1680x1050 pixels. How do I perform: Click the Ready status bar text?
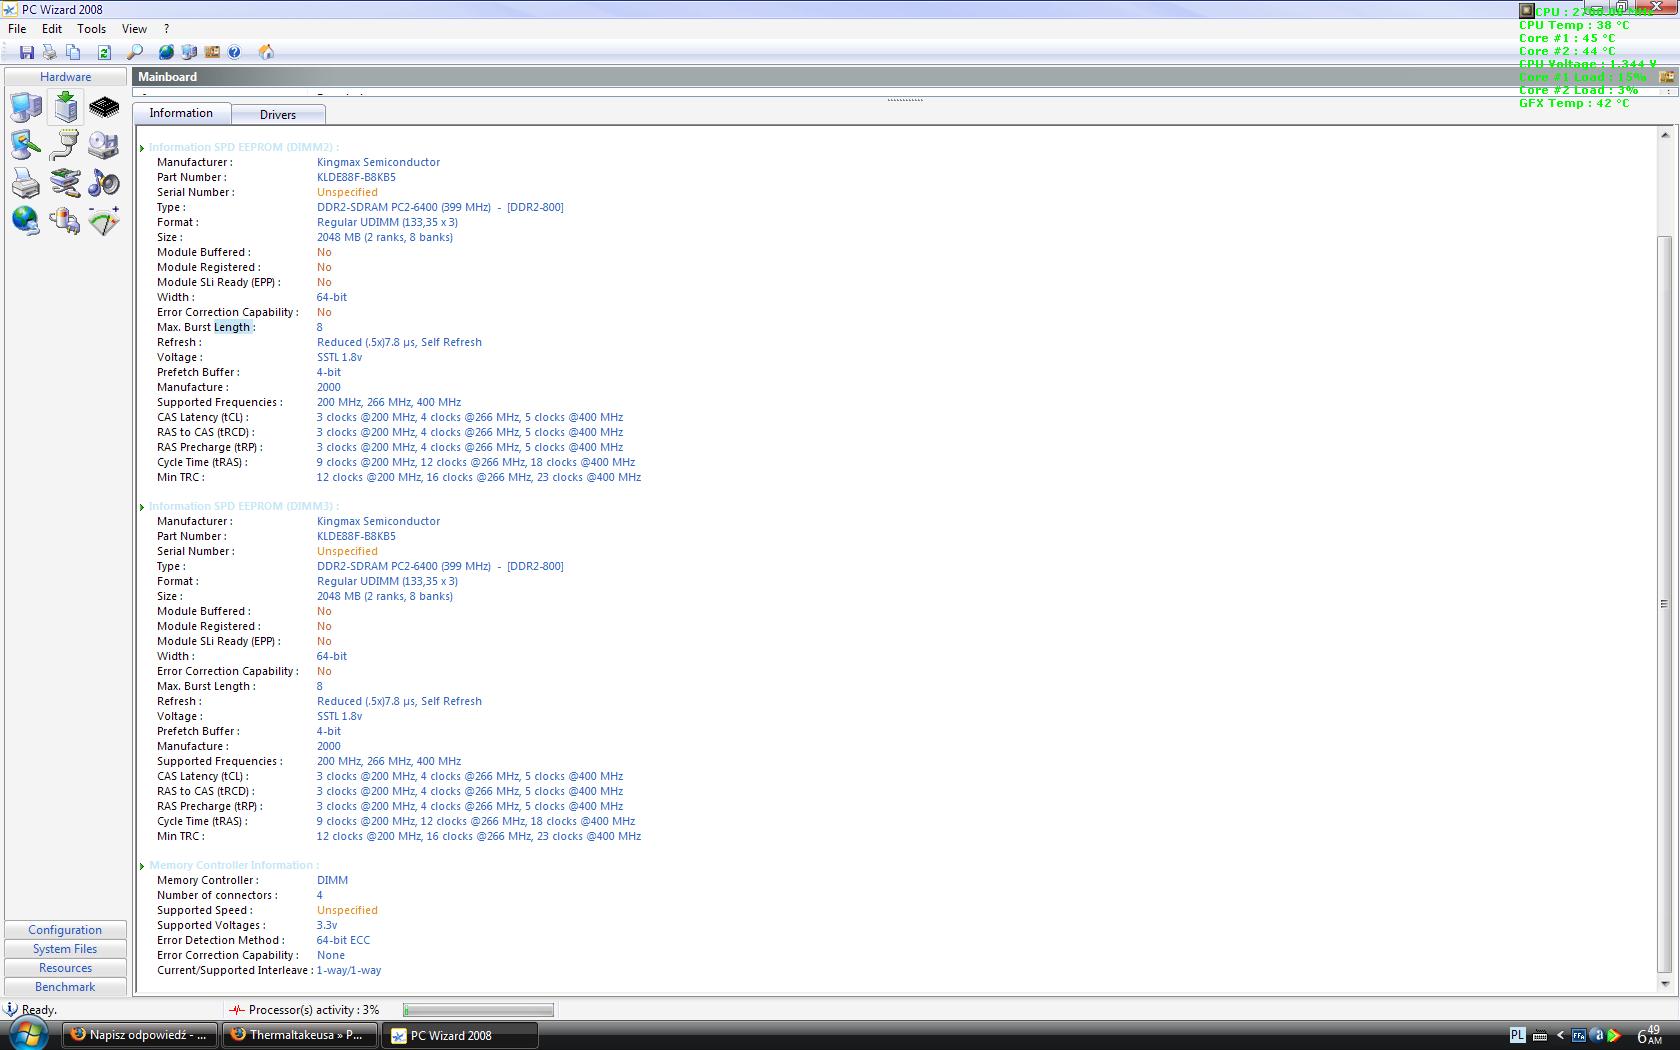point(39,1010)
